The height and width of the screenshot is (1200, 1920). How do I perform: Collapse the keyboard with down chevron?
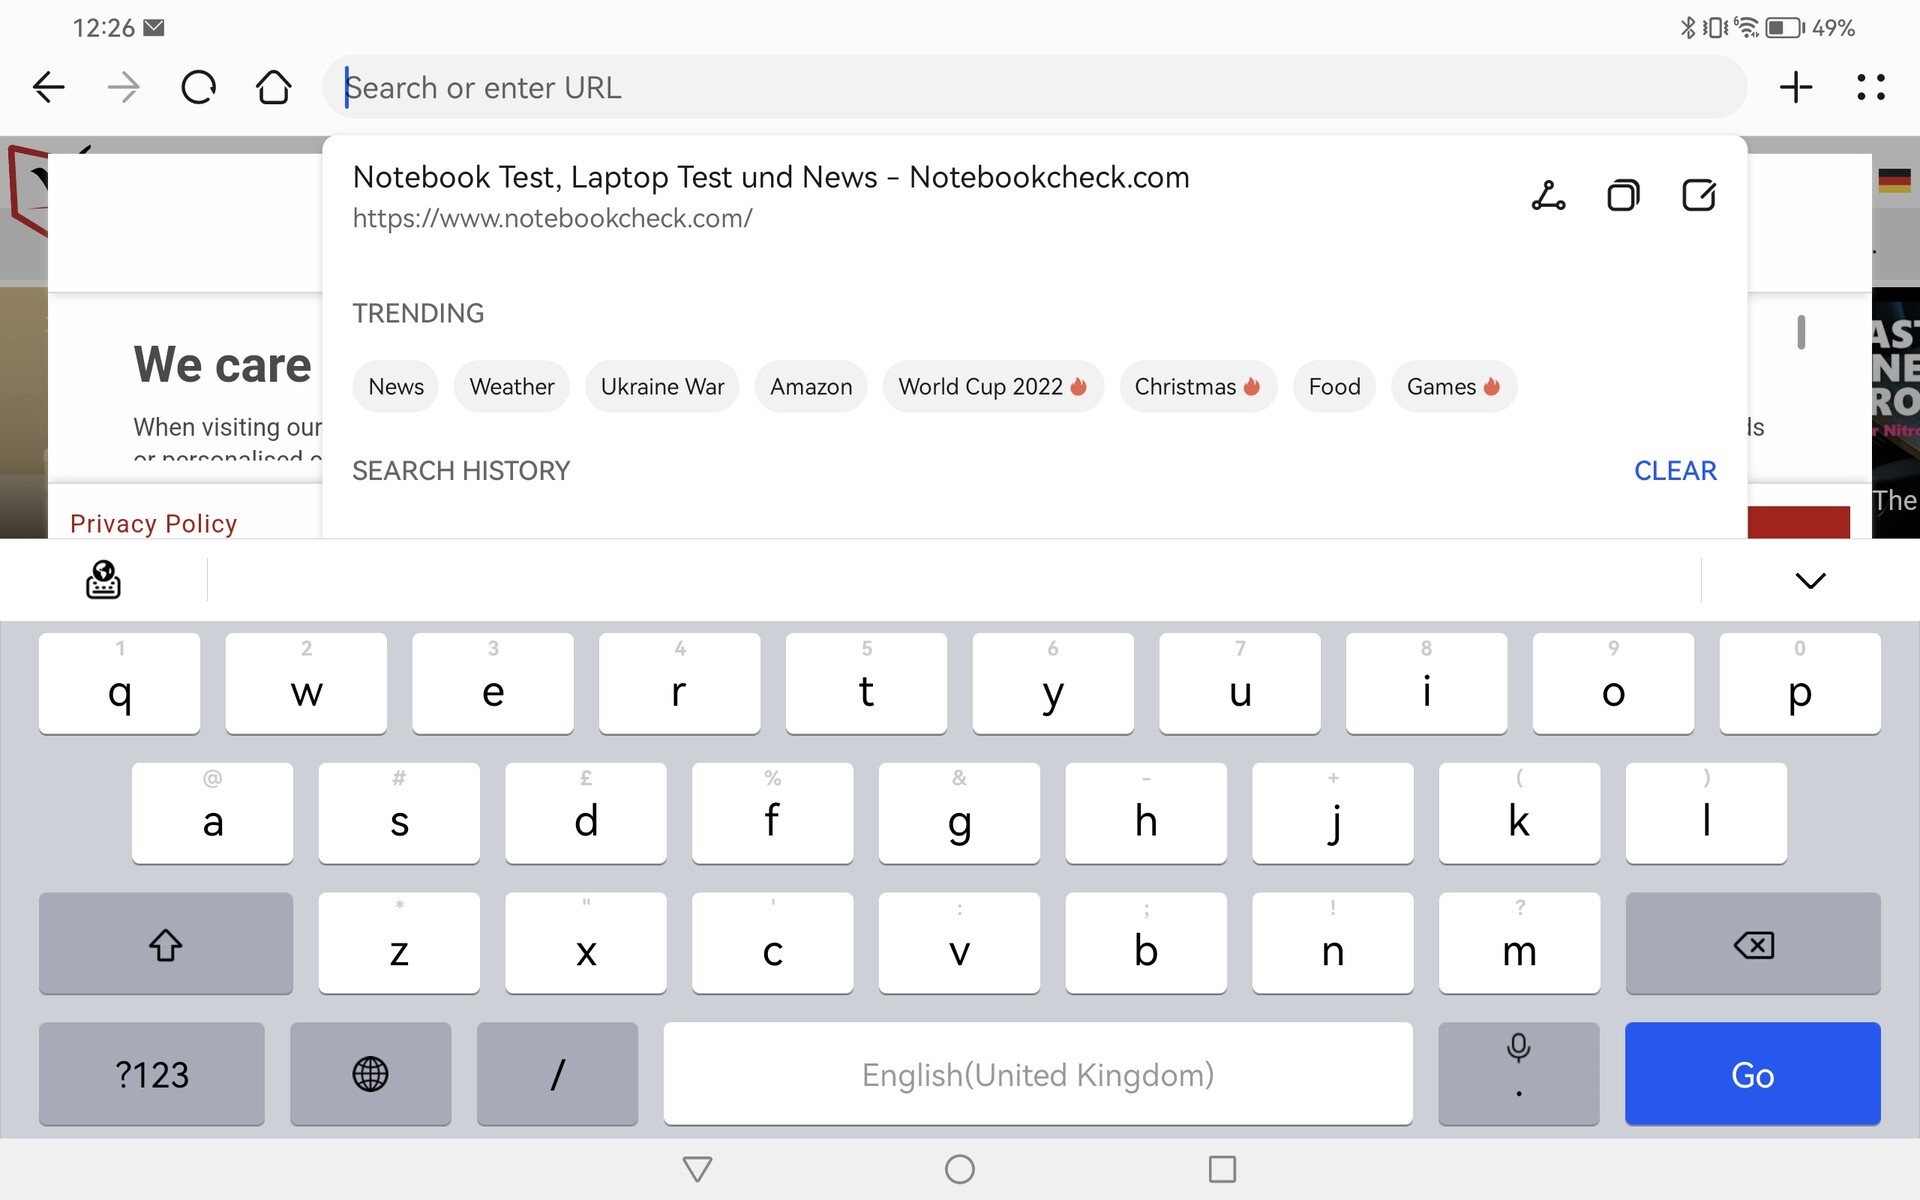(x=1810, y=580)
